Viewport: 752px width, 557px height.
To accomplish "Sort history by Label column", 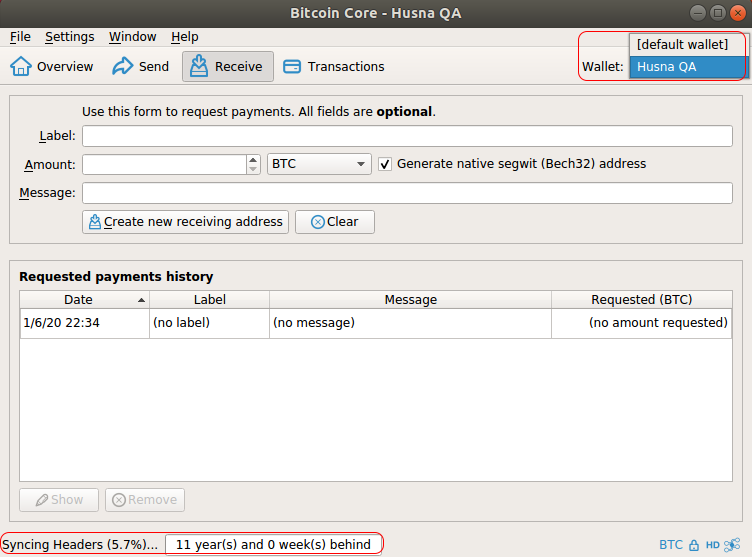I will pos(210,300).
